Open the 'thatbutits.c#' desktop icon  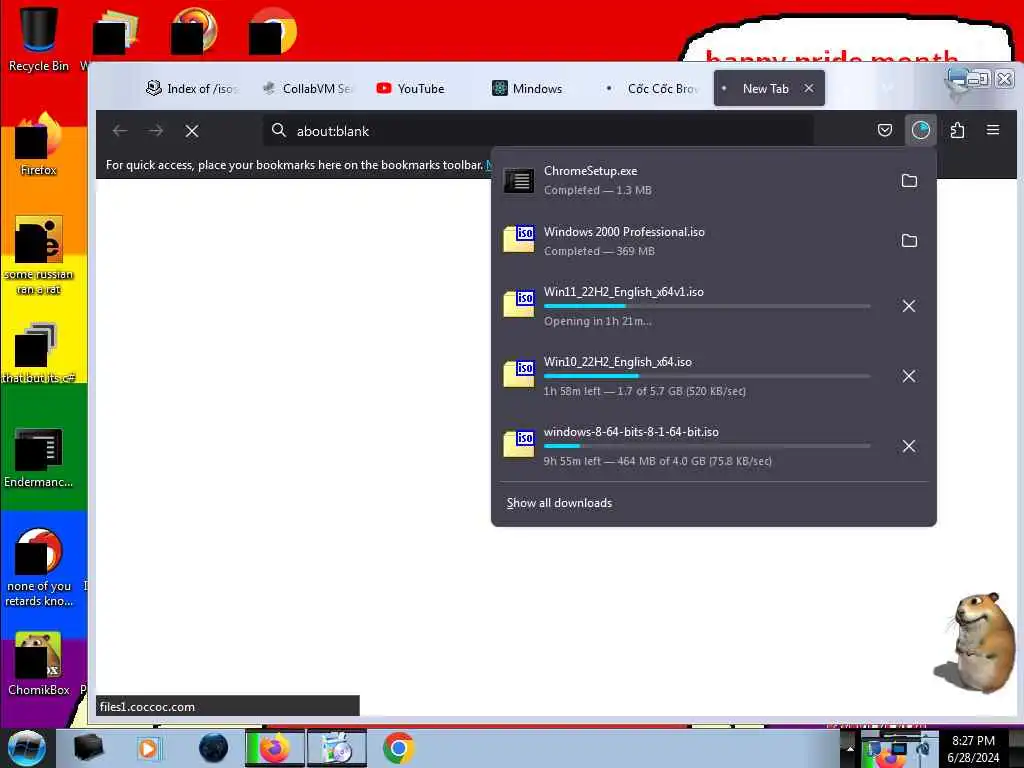[x=38, y=353]
